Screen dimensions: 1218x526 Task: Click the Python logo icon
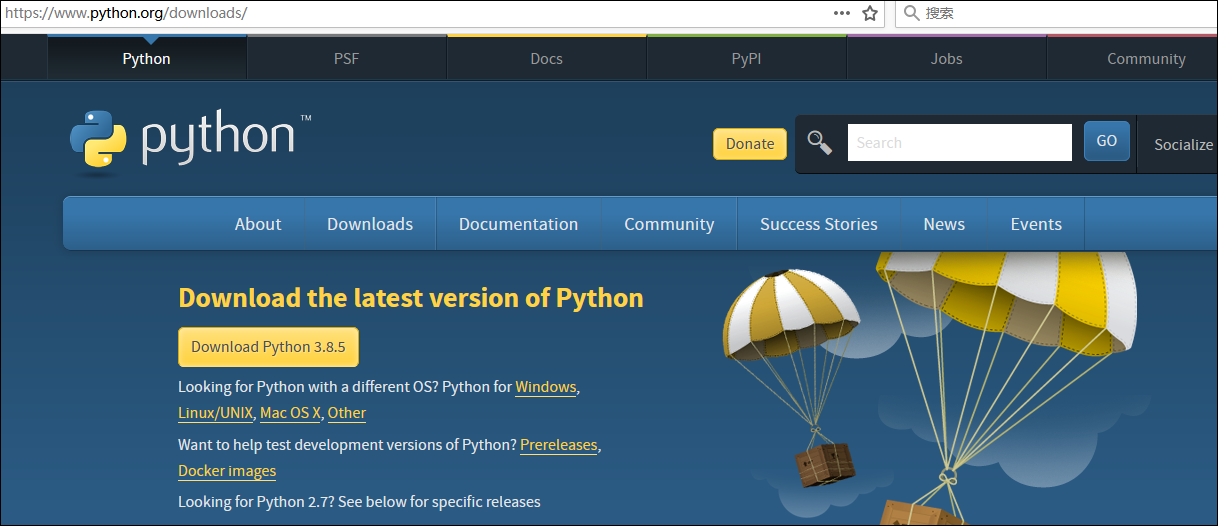[x=98, y=138]
